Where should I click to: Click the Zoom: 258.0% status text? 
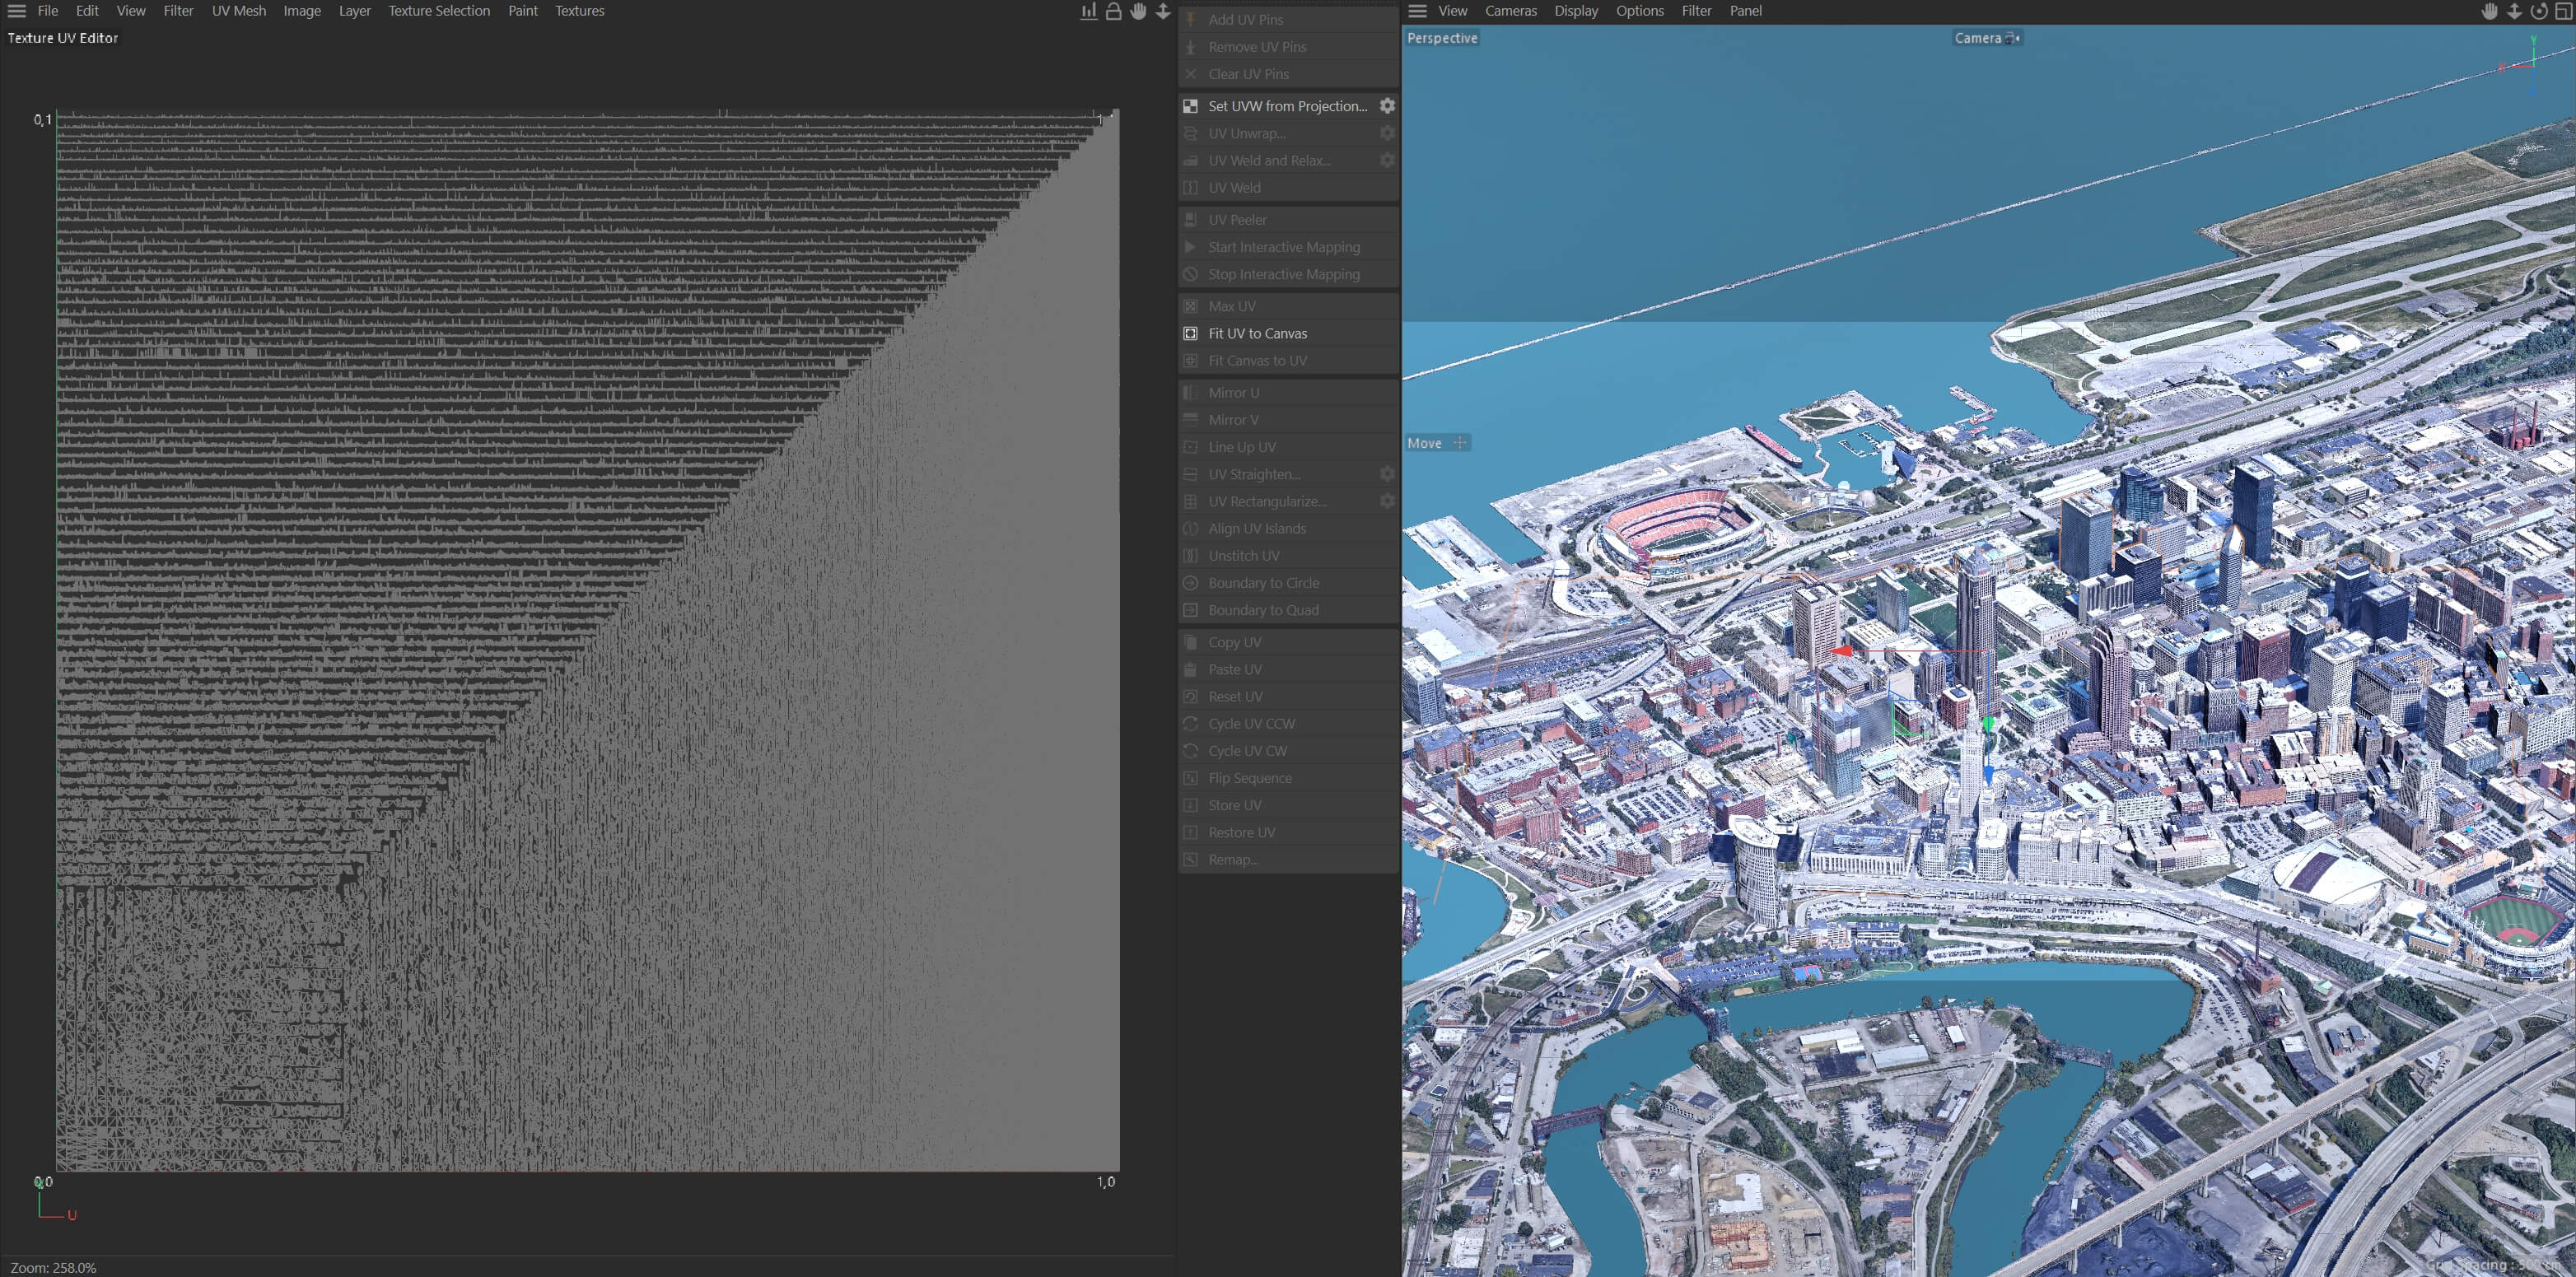coord(53,1267)
